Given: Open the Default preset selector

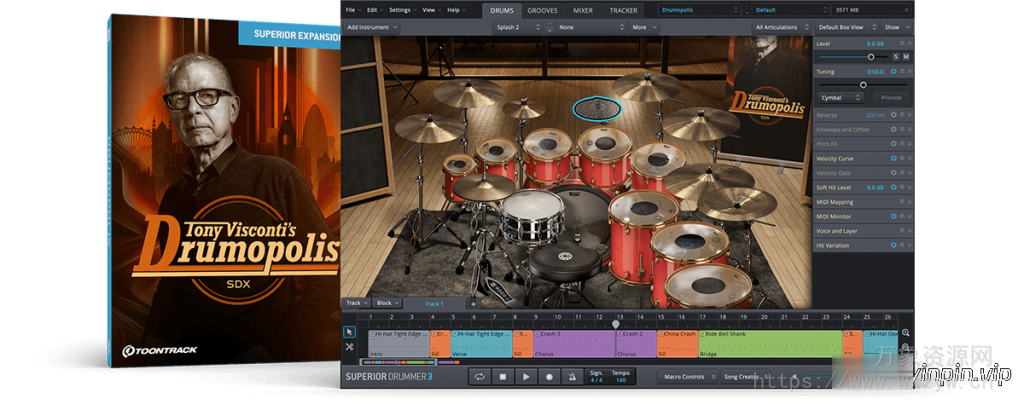Looking at the screenshot, I should pos(790,10).
